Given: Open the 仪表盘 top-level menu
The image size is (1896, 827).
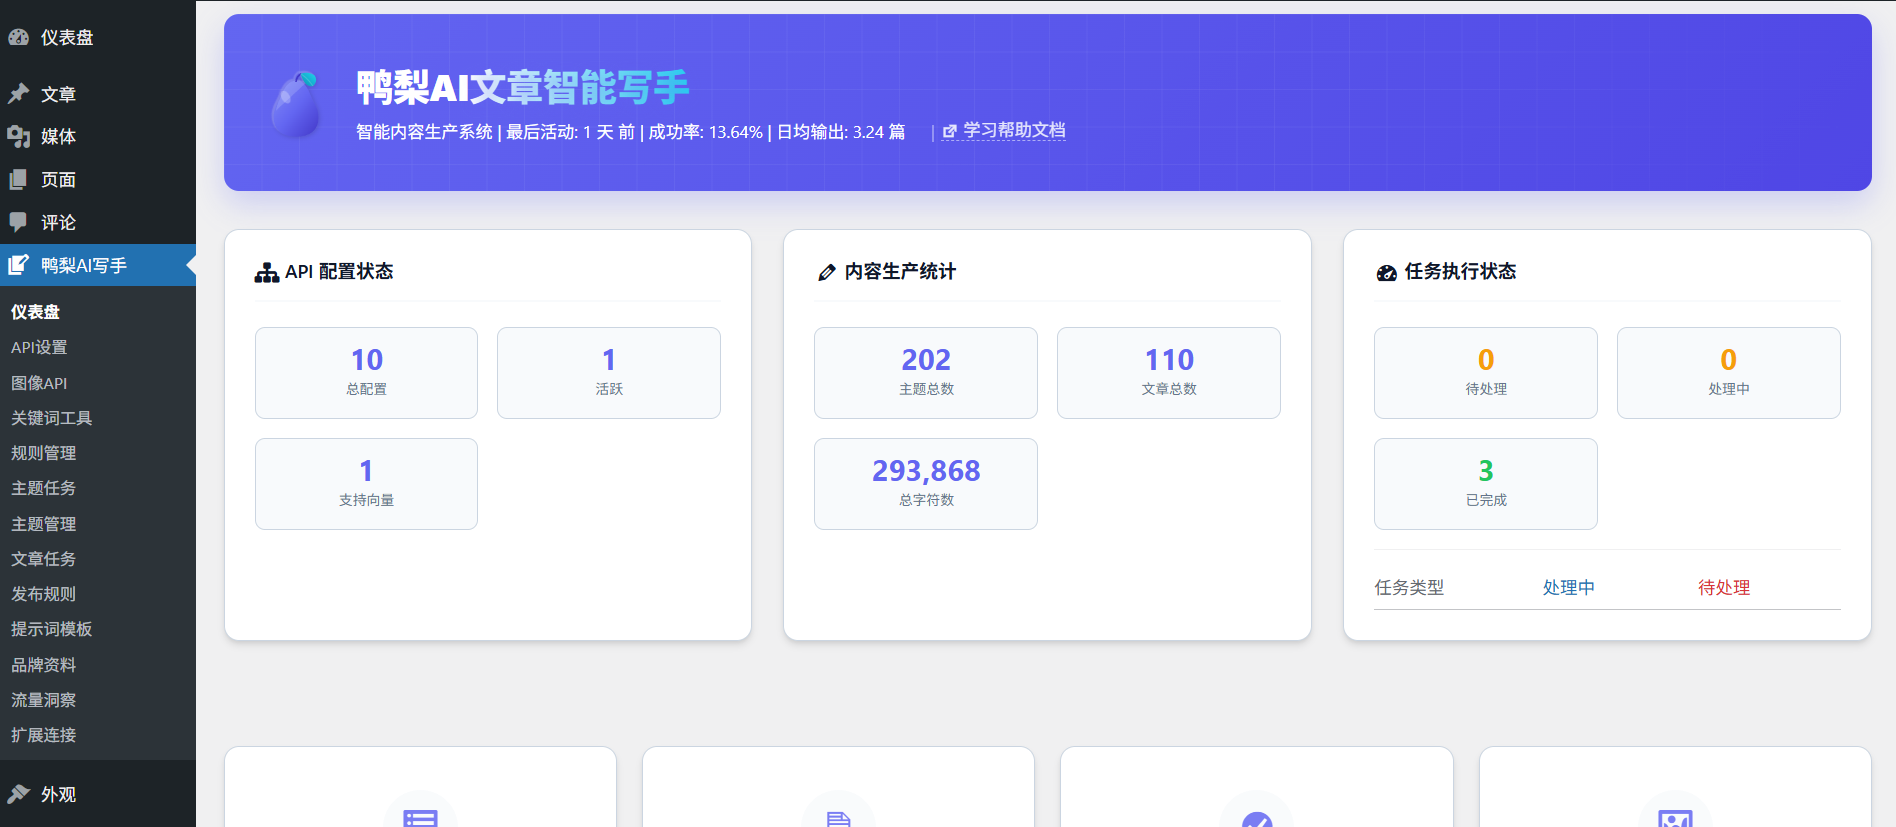Looking at the screenshot, I should (98, 37).
